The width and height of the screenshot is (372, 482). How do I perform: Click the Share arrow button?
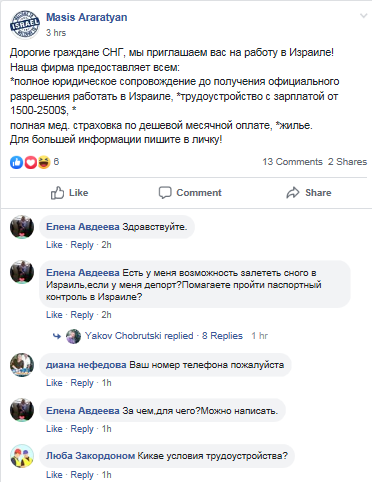pyautogui.click(x=309, y=193)
